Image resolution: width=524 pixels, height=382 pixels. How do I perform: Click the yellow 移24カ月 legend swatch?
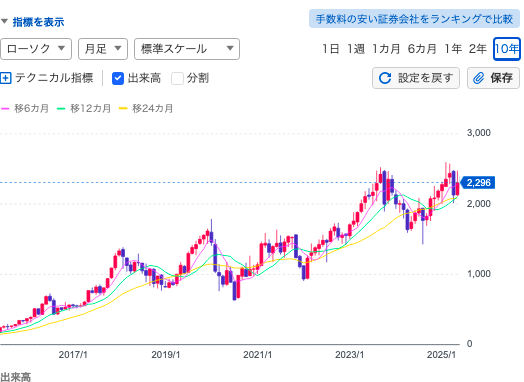123,109
